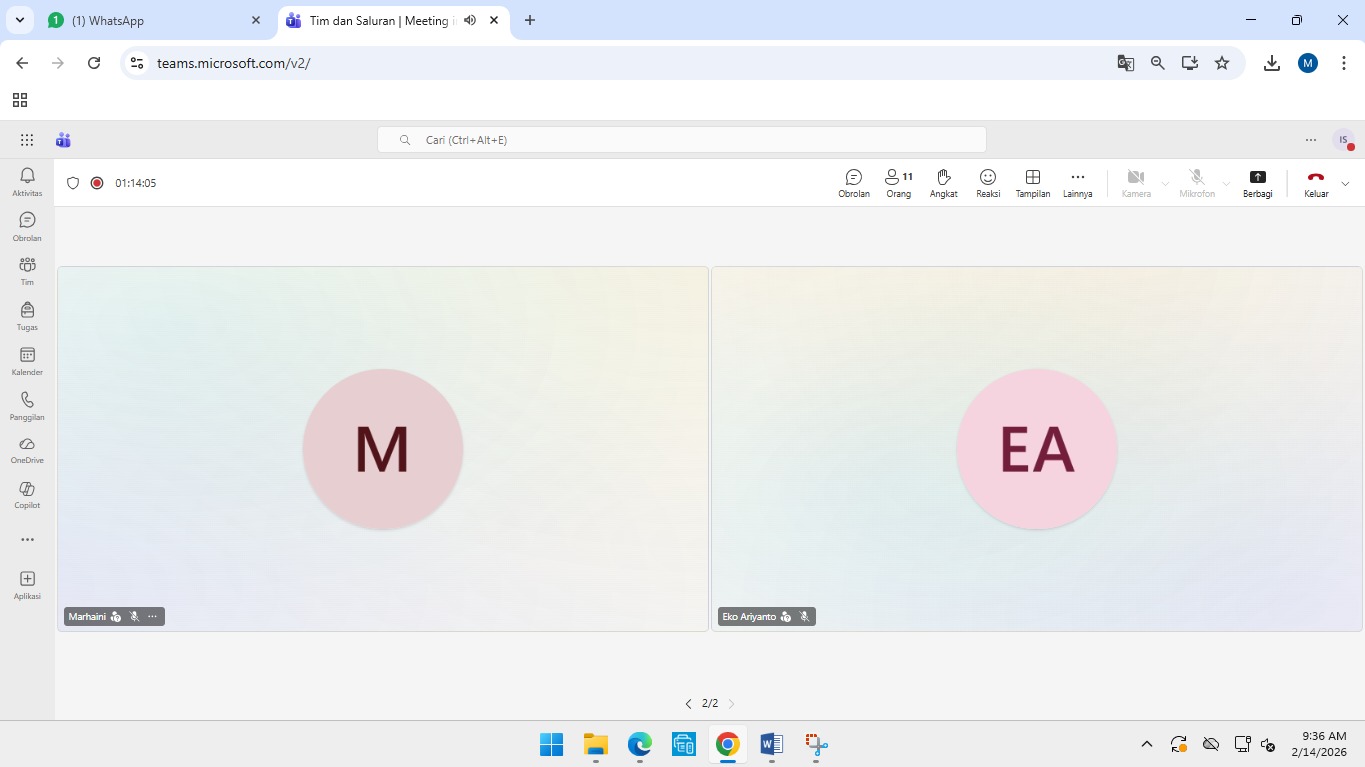Image resolution: width=1365 pixels, height=767 pixels.
Task: Open the Lainnya more actions menu
Action: (1077, 183)
